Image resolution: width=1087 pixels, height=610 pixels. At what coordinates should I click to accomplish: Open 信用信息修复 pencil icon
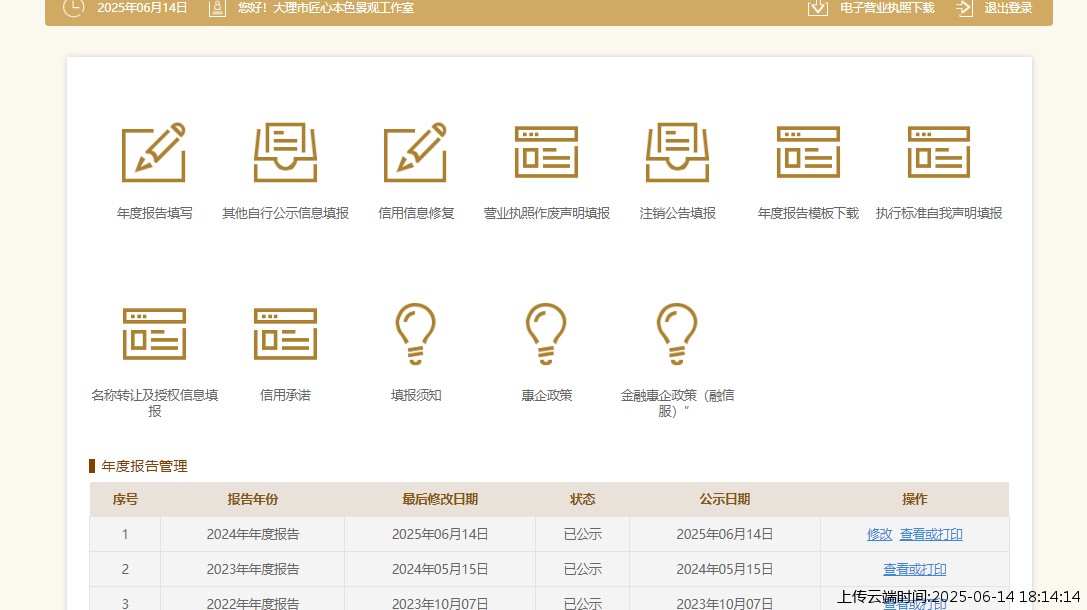[x=416, y=152]
